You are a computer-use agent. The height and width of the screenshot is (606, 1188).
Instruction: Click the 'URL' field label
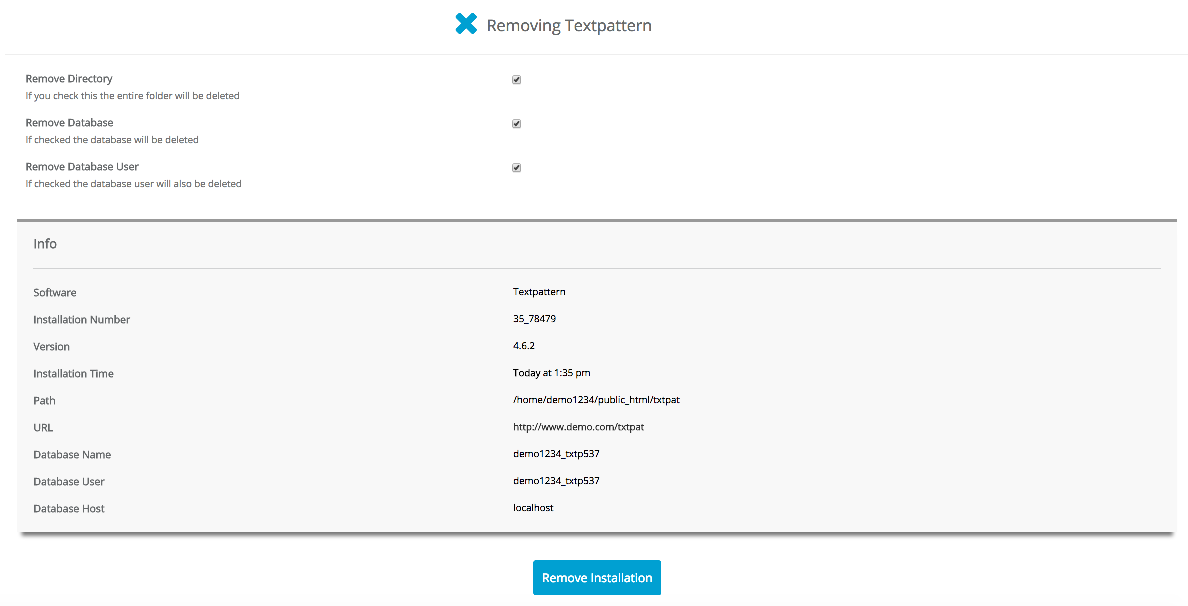[43, 428]
